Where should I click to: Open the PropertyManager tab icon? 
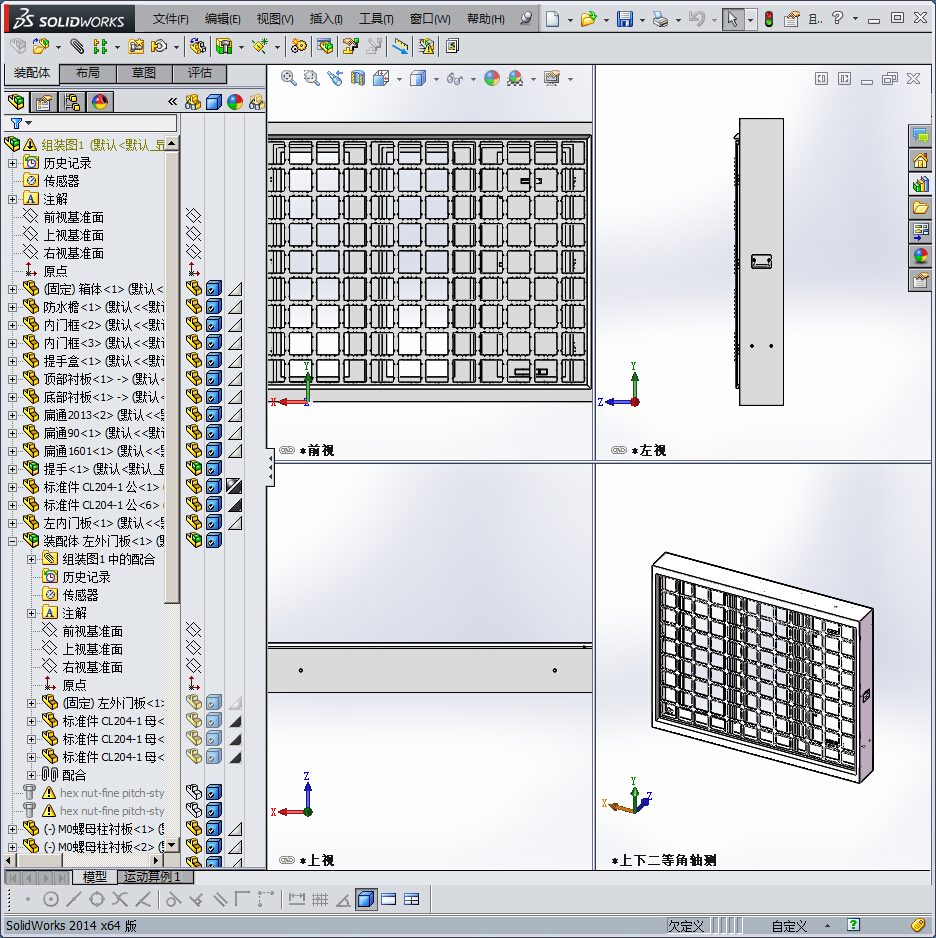coord(44,102)
